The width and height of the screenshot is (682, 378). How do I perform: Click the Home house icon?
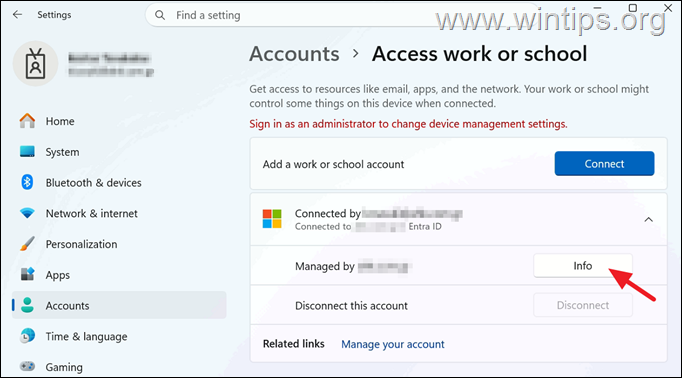[27, 121]
